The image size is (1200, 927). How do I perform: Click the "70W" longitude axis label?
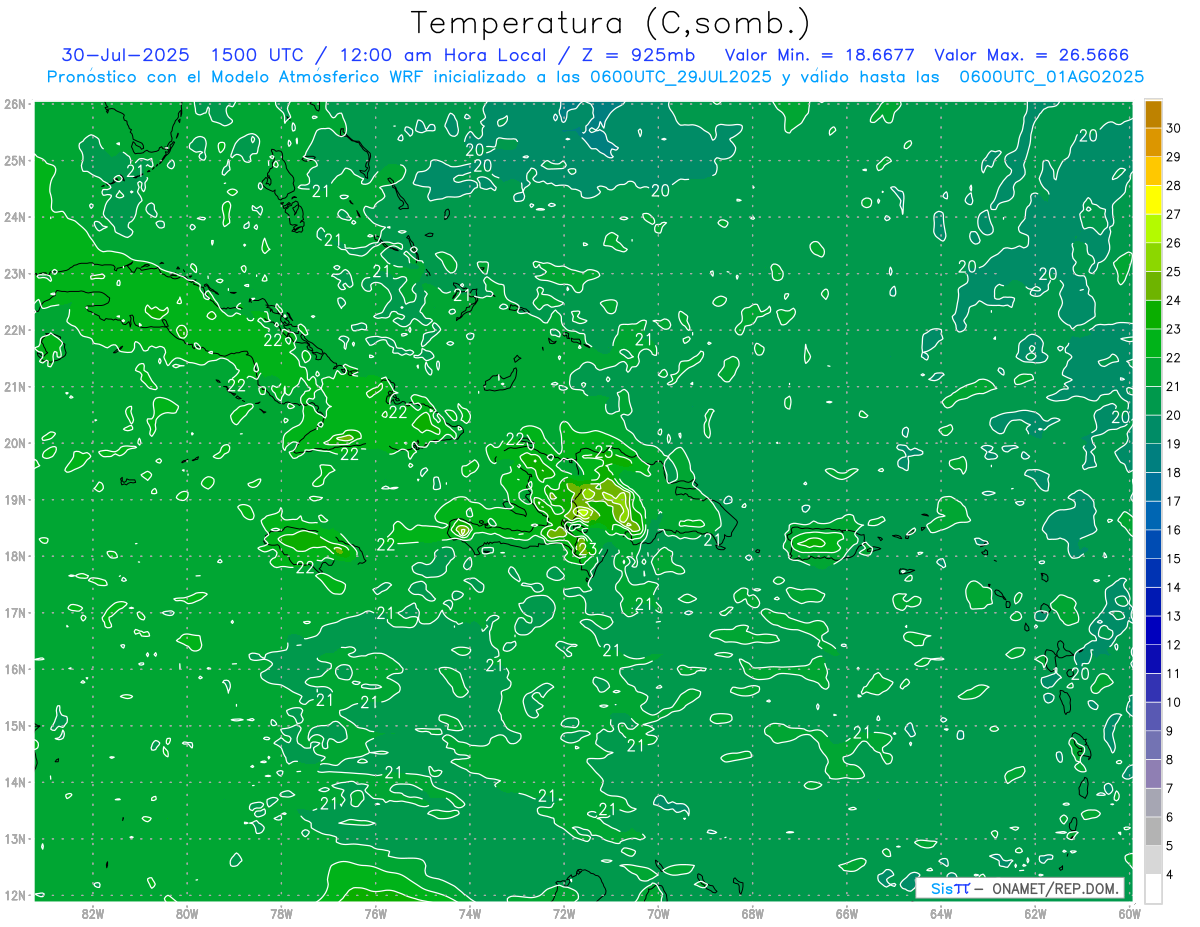[658, 914]
